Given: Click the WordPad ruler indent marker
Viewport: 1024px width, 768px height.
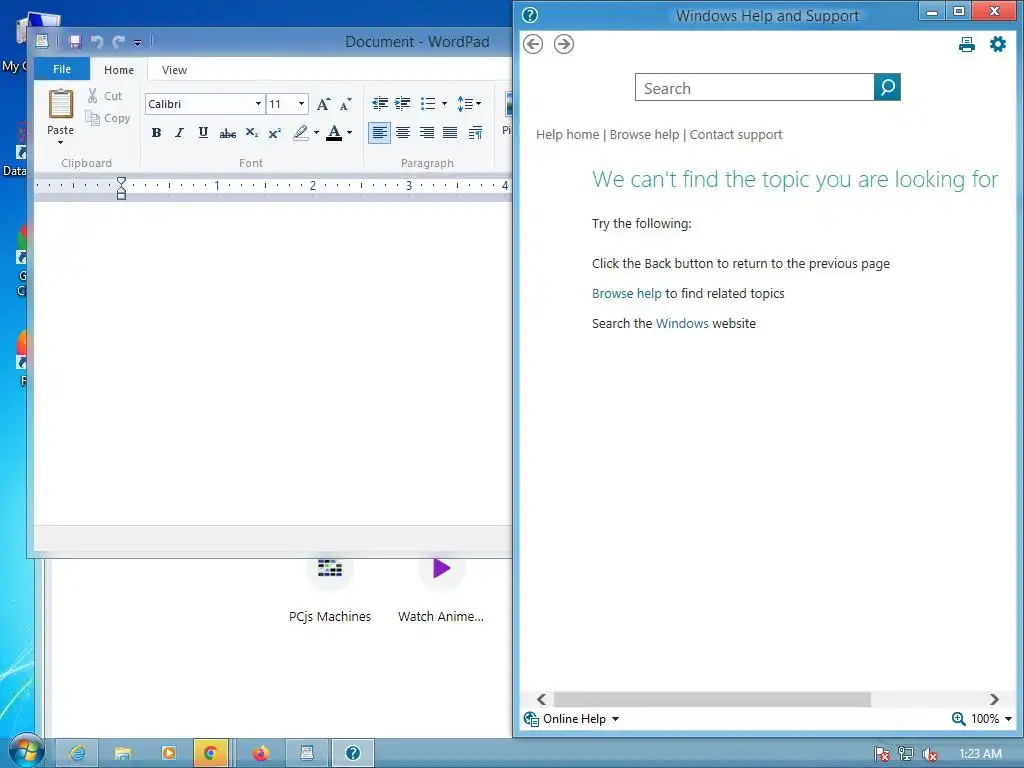Looking at the screenshot, I should pyautogui.click(x=121, y=187).
